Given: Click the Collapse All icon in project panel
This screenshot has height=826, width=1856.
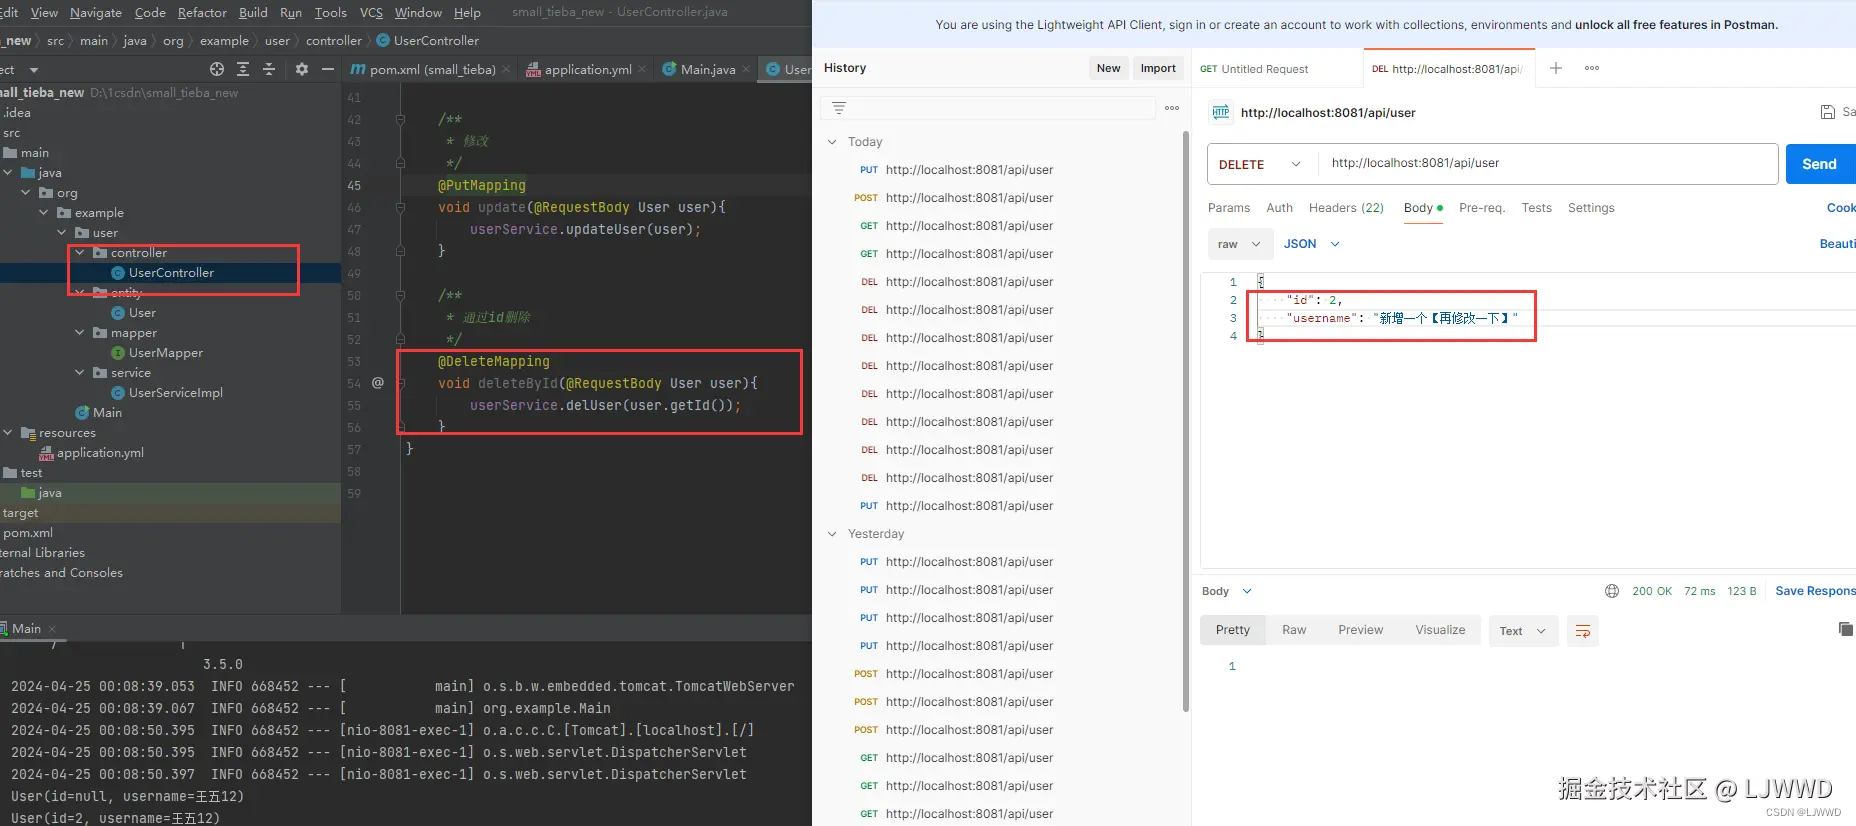Looking at the screenshot, I should tap(269, 69).
